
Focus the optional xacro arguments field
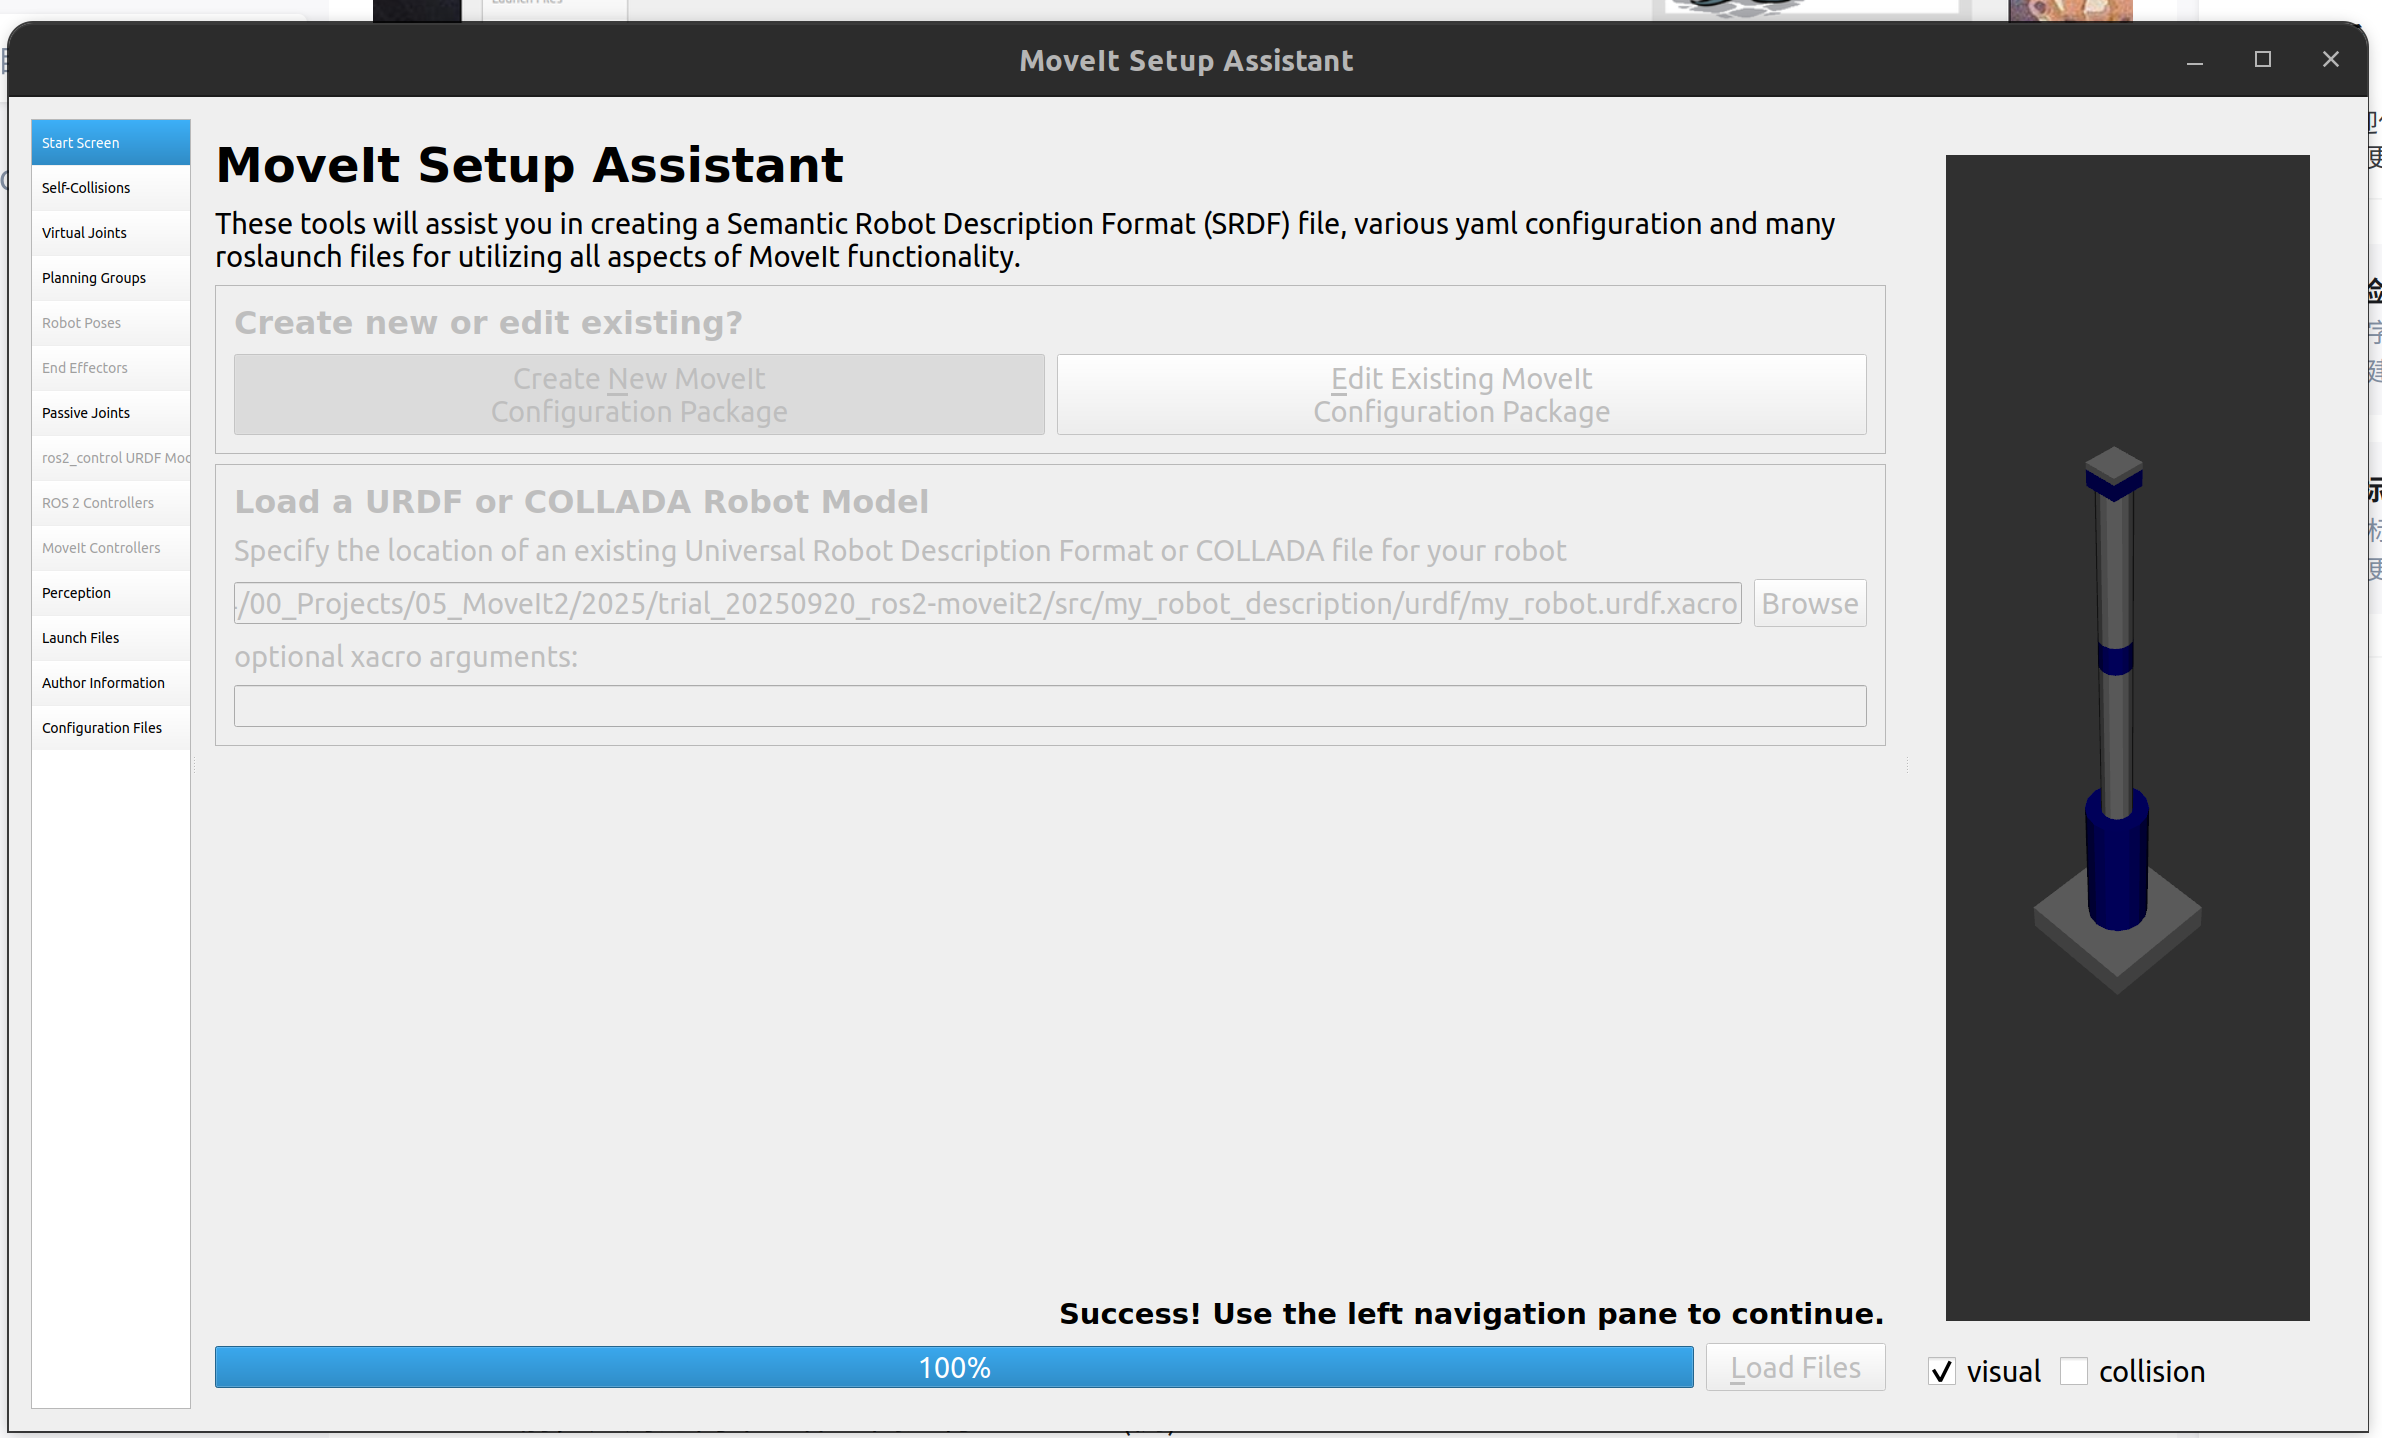tap(1049, 706)
